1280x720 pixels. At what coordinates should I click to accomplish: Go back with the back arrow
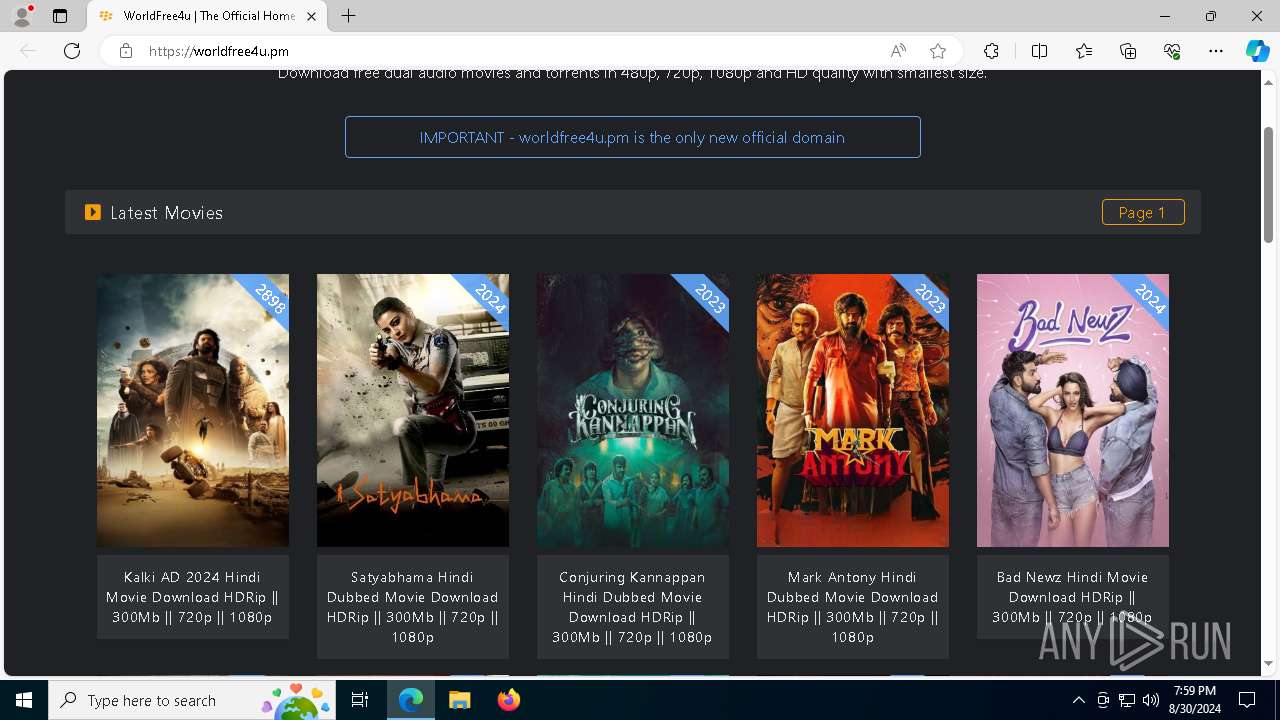28,51
